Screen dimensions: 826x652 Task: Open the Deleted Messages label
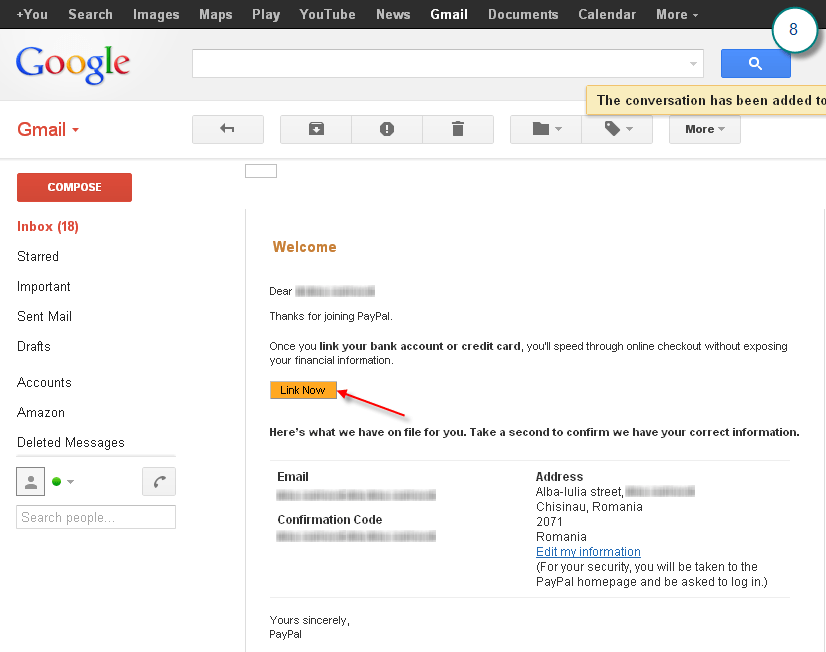[x=71, y=442]
